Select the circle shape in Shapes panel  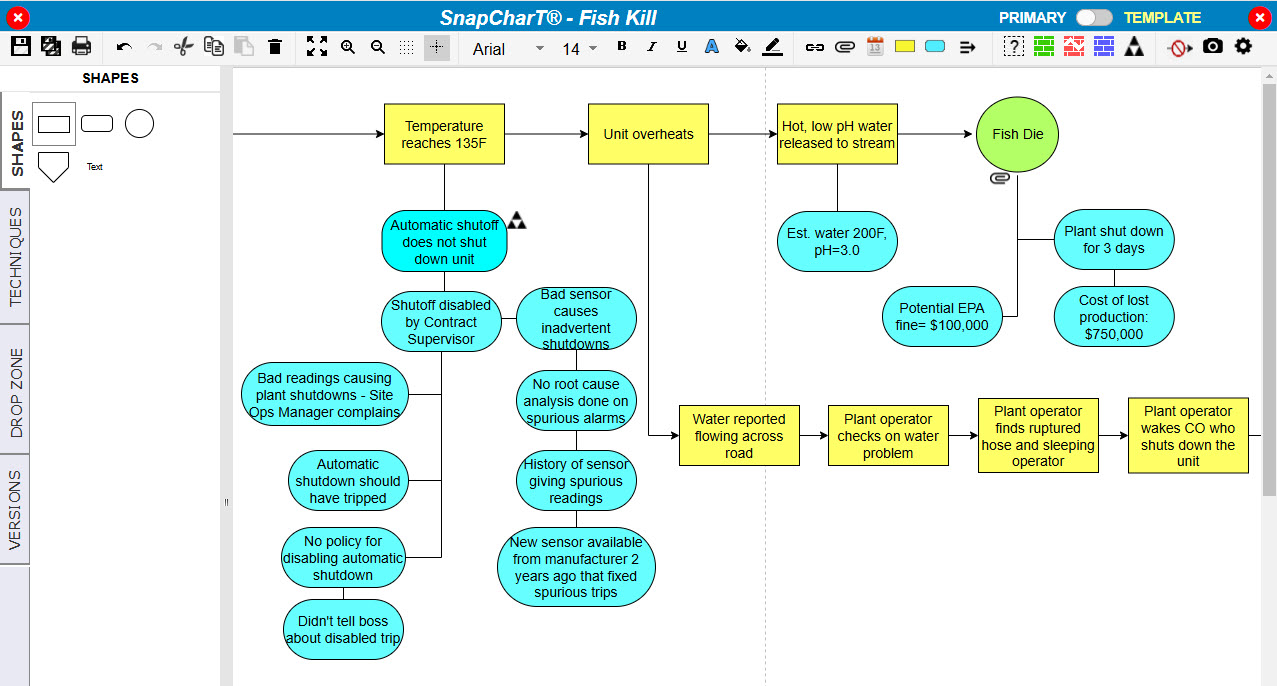(139, 124)
